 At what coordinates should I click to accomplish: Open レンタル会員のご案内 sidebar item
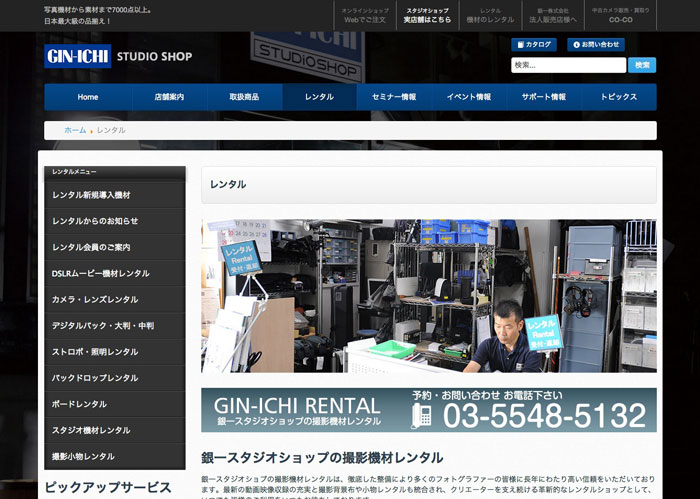point(115,247)
